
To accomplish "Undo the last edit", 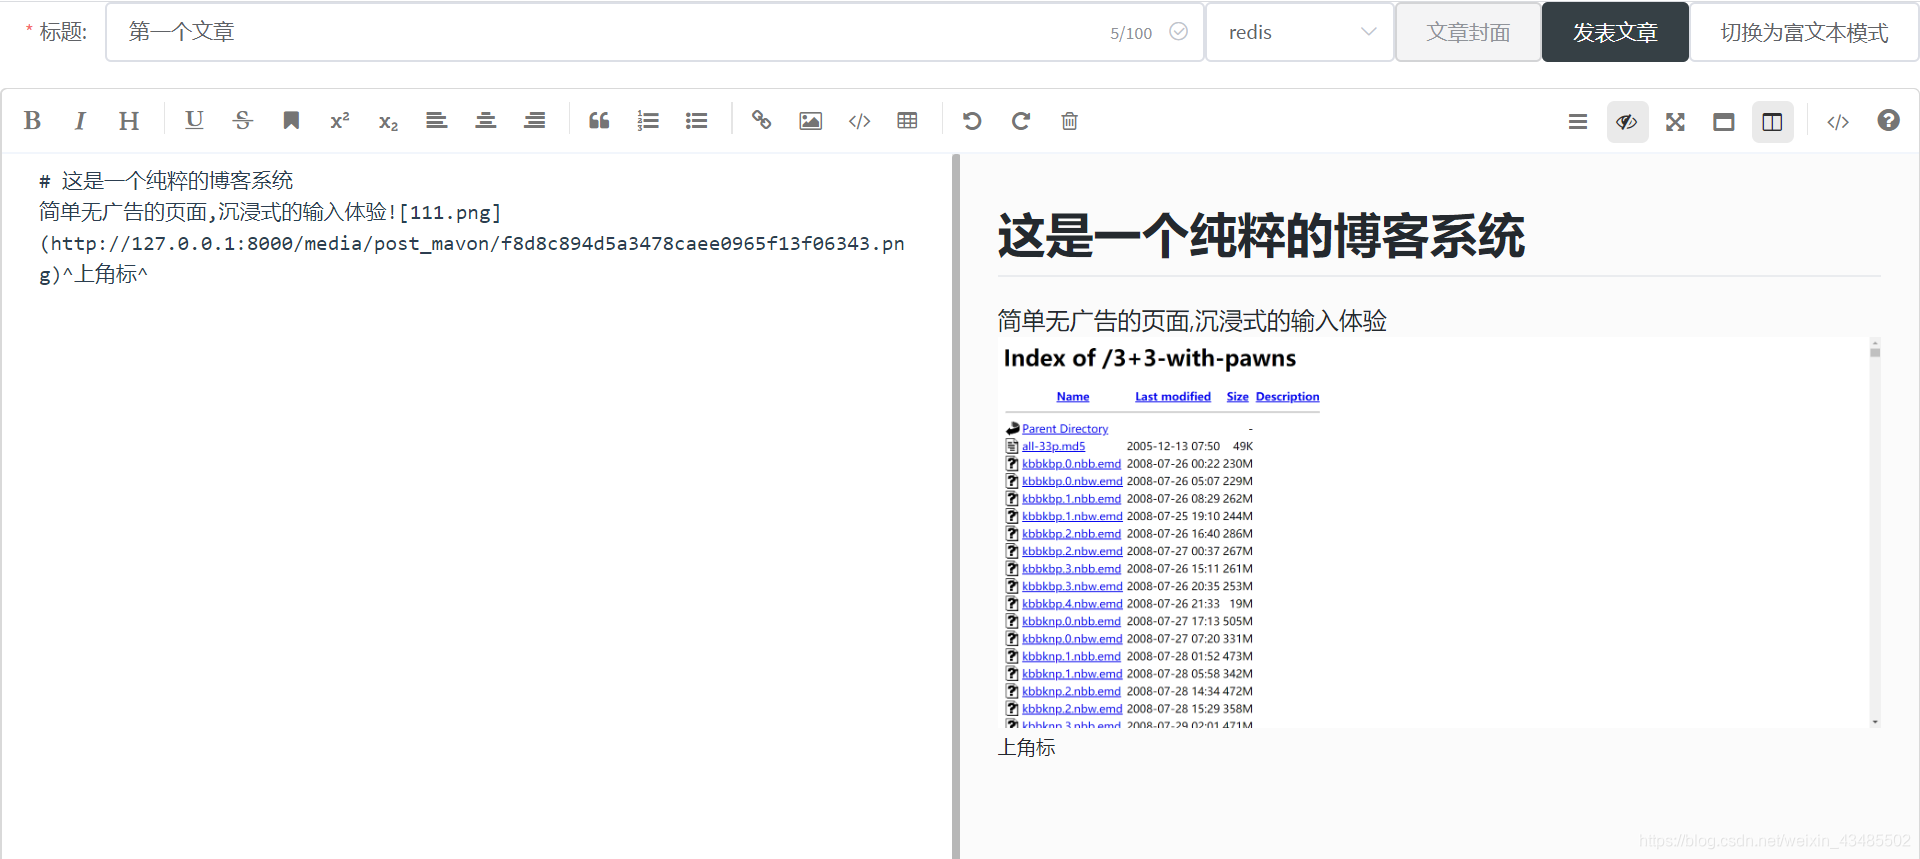I will [x=972, y=121].
